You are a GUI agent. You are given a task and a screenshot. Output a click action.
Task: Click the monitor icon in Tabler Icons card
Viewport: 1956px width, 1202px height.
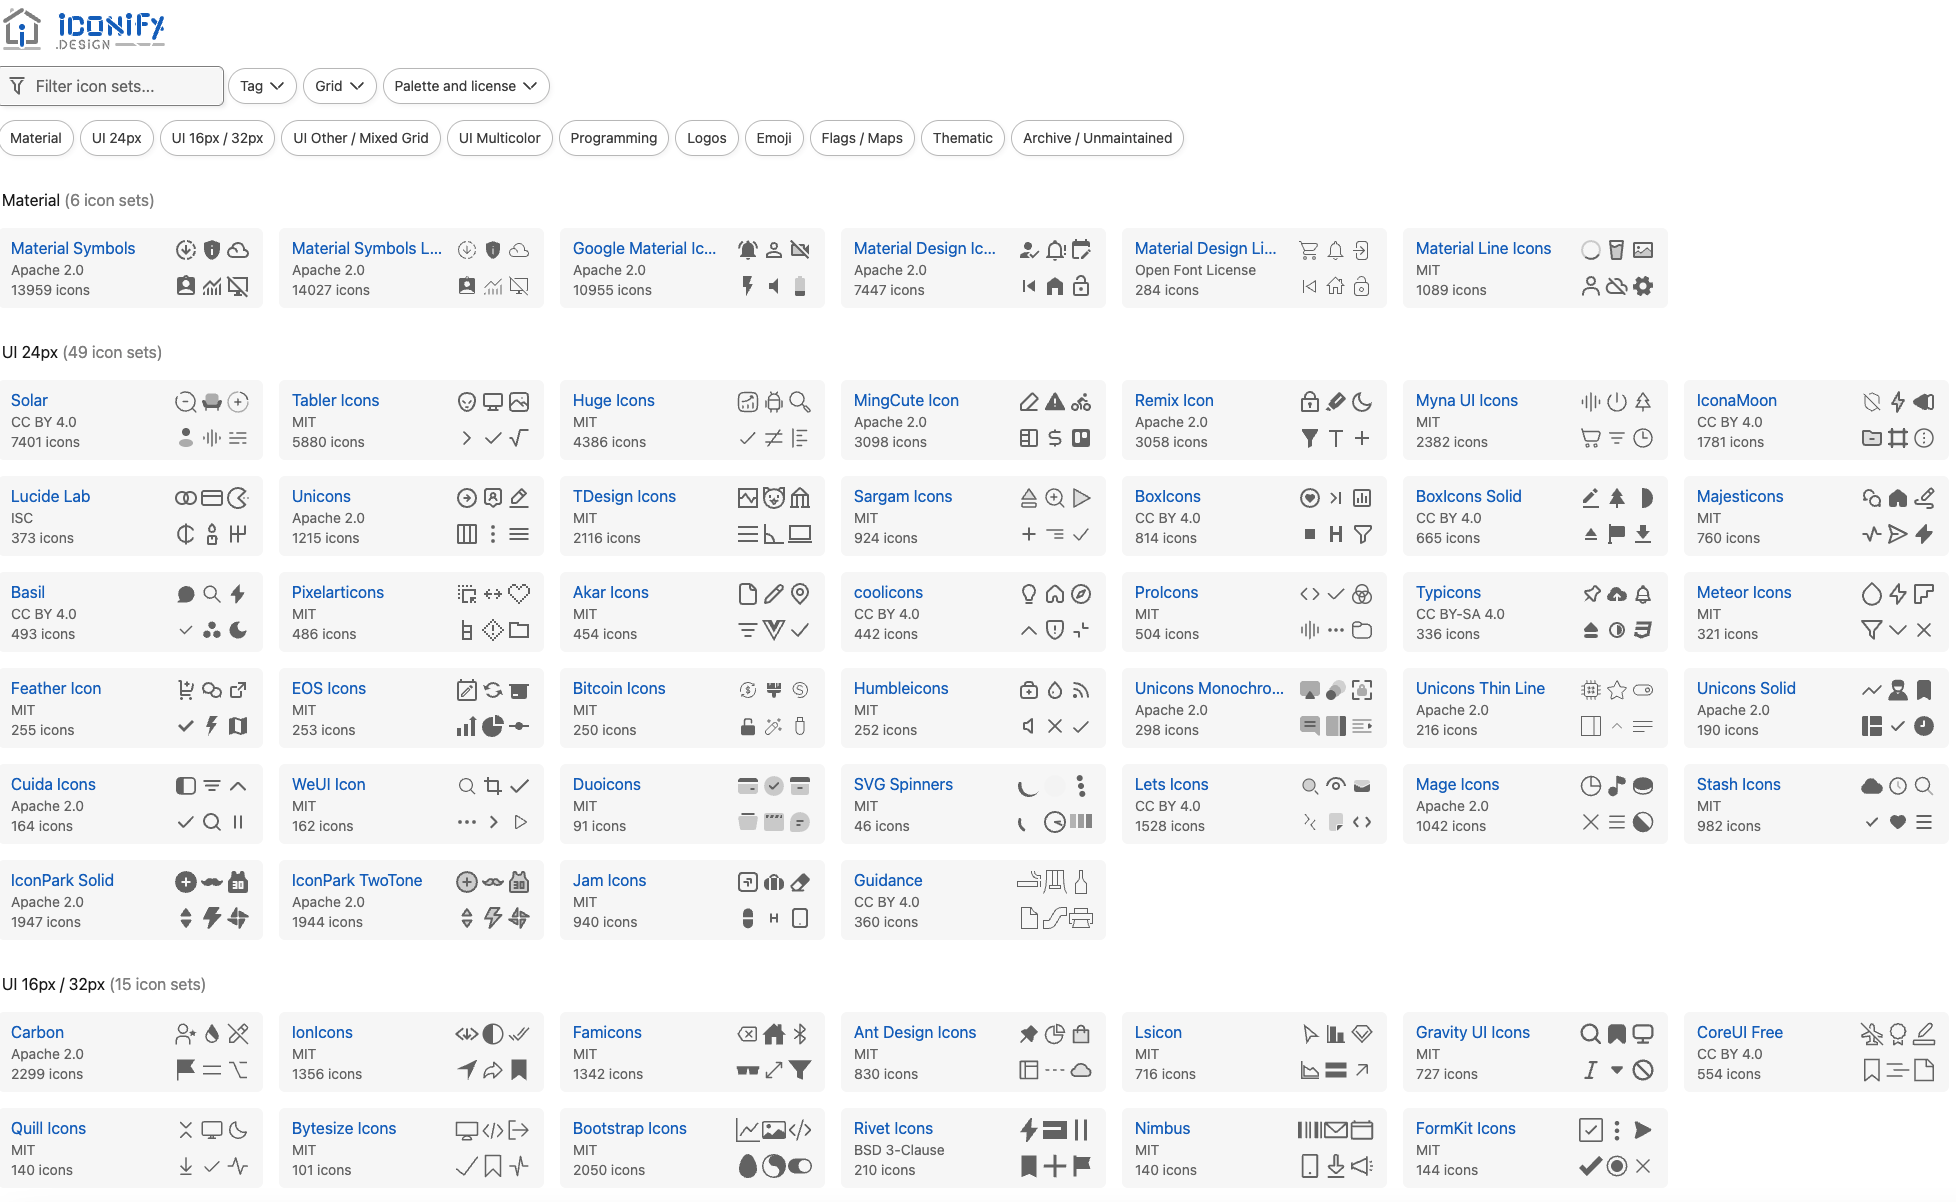[x=493, y=402]
